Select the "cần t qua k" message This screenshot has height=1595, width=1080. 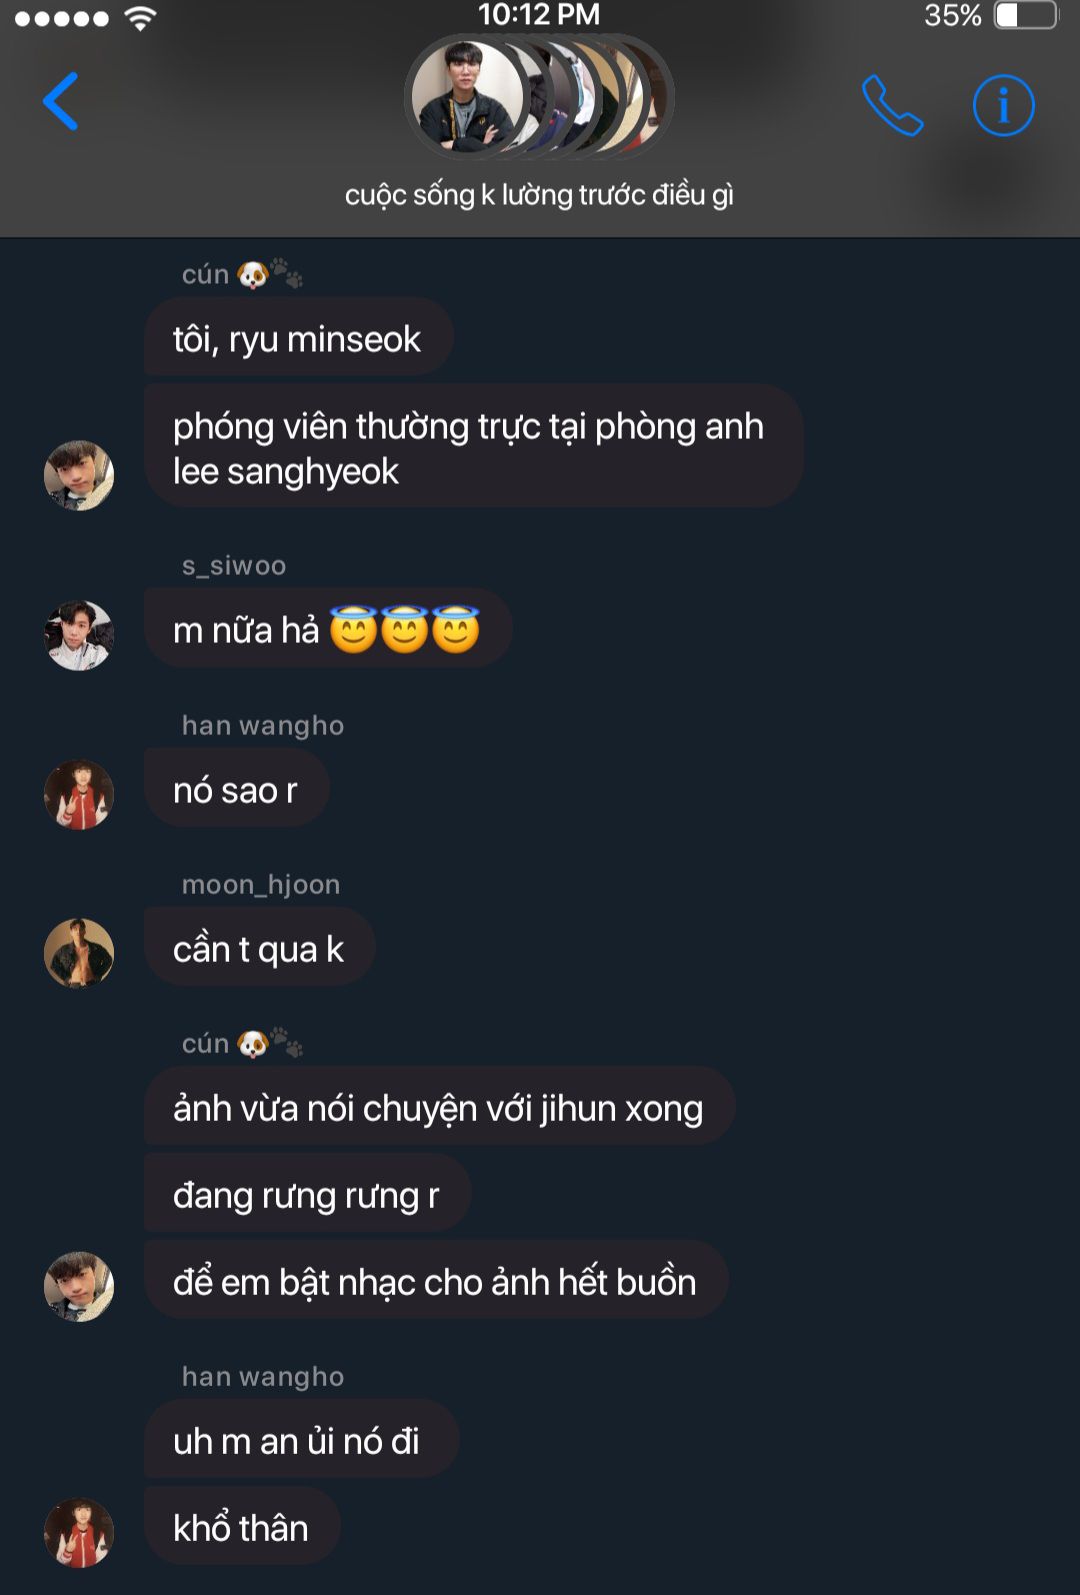click(260, 948)
